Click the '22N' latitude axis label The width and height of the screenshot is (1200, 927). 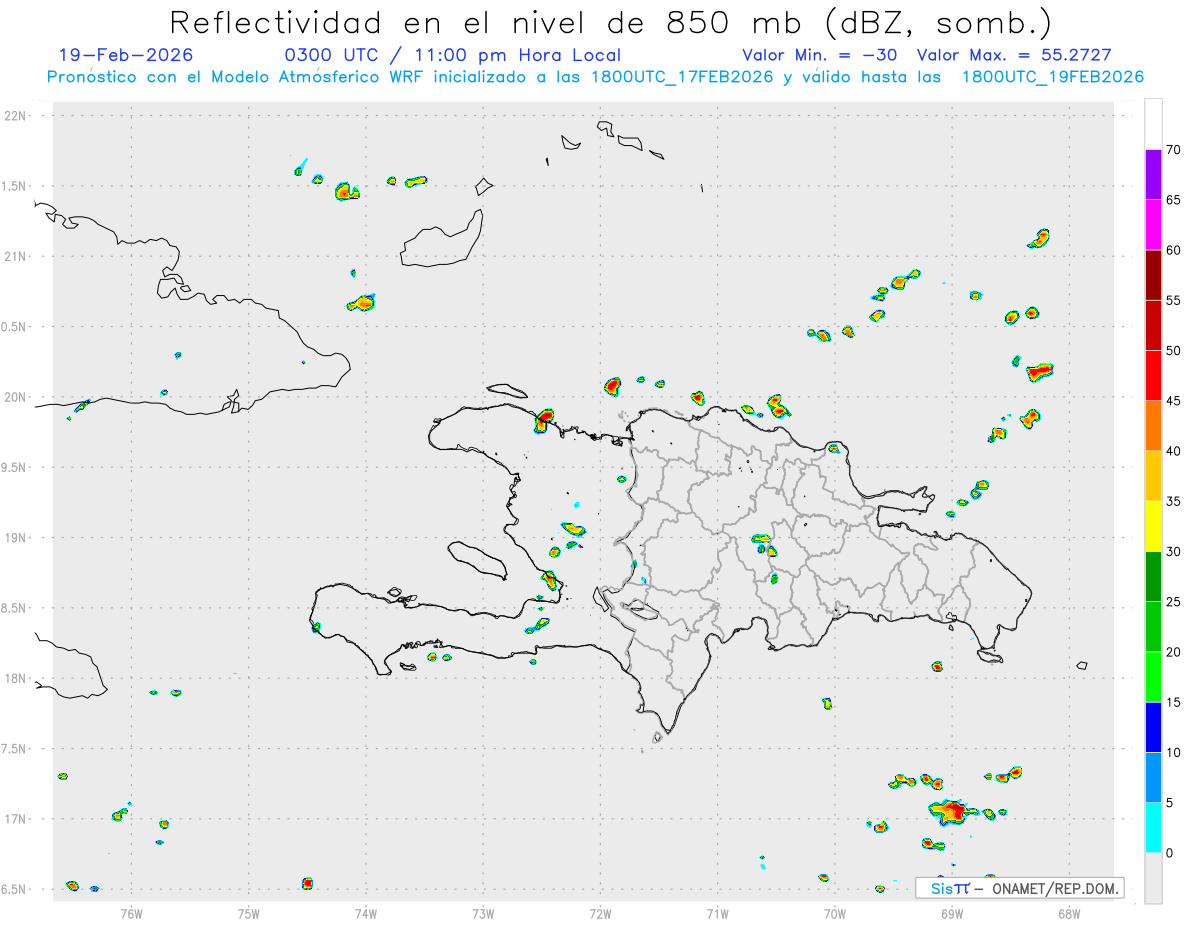[16, 116]
